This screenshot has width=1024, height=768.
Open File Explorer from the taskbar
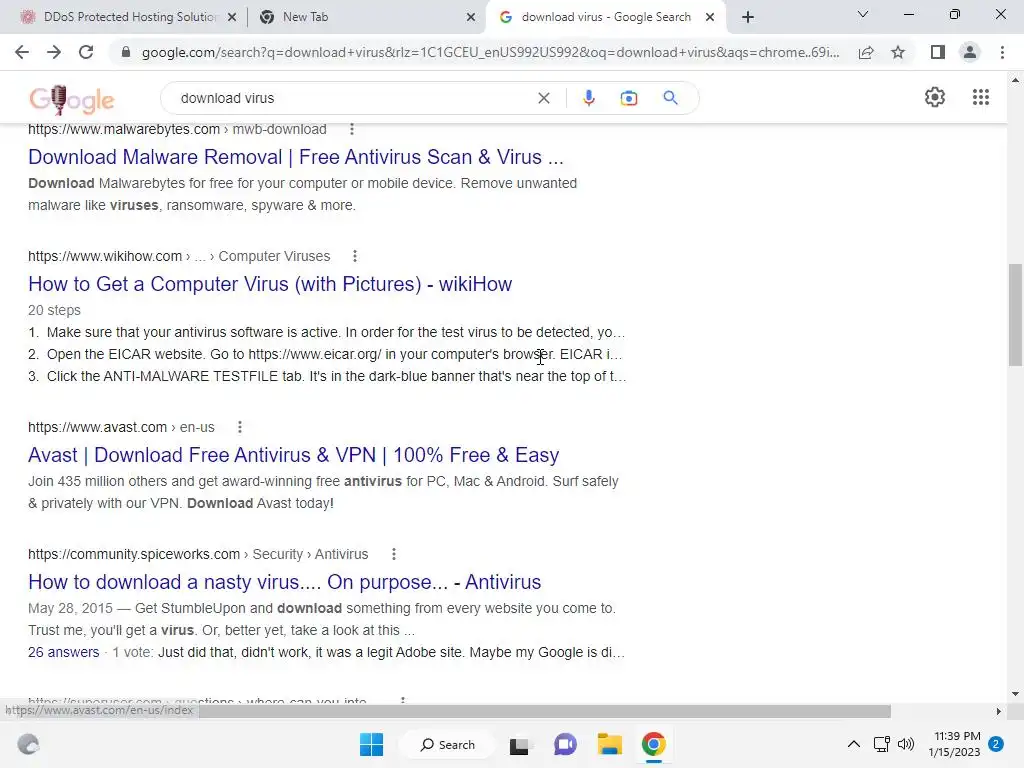point(609,744)
